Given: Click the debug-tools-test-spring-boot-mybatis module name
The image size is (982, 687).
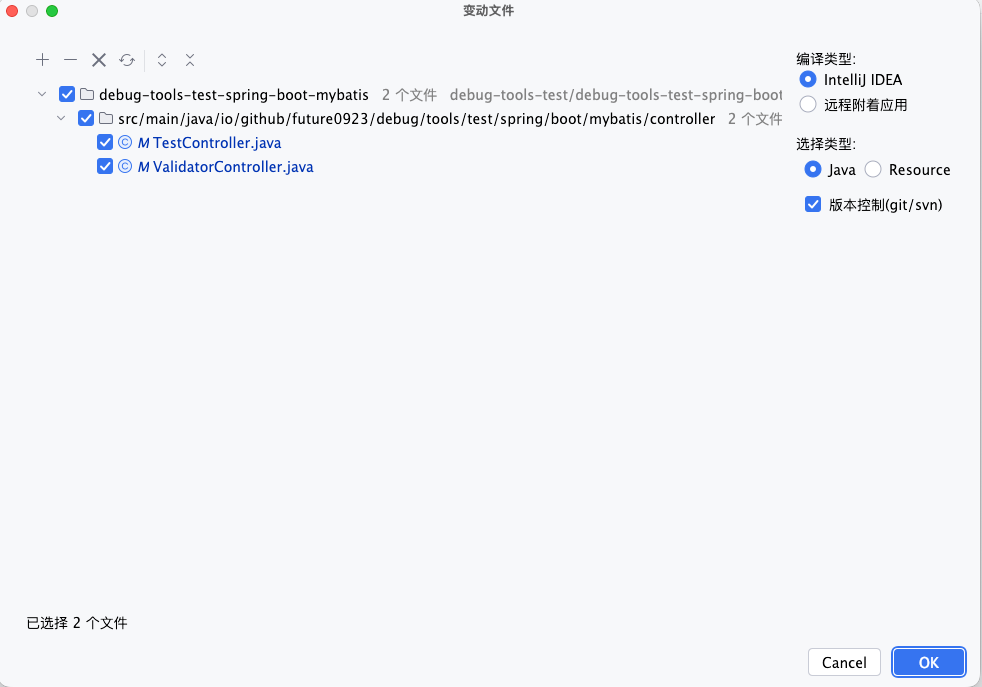Looking at the screenshot, I should 234,95.
